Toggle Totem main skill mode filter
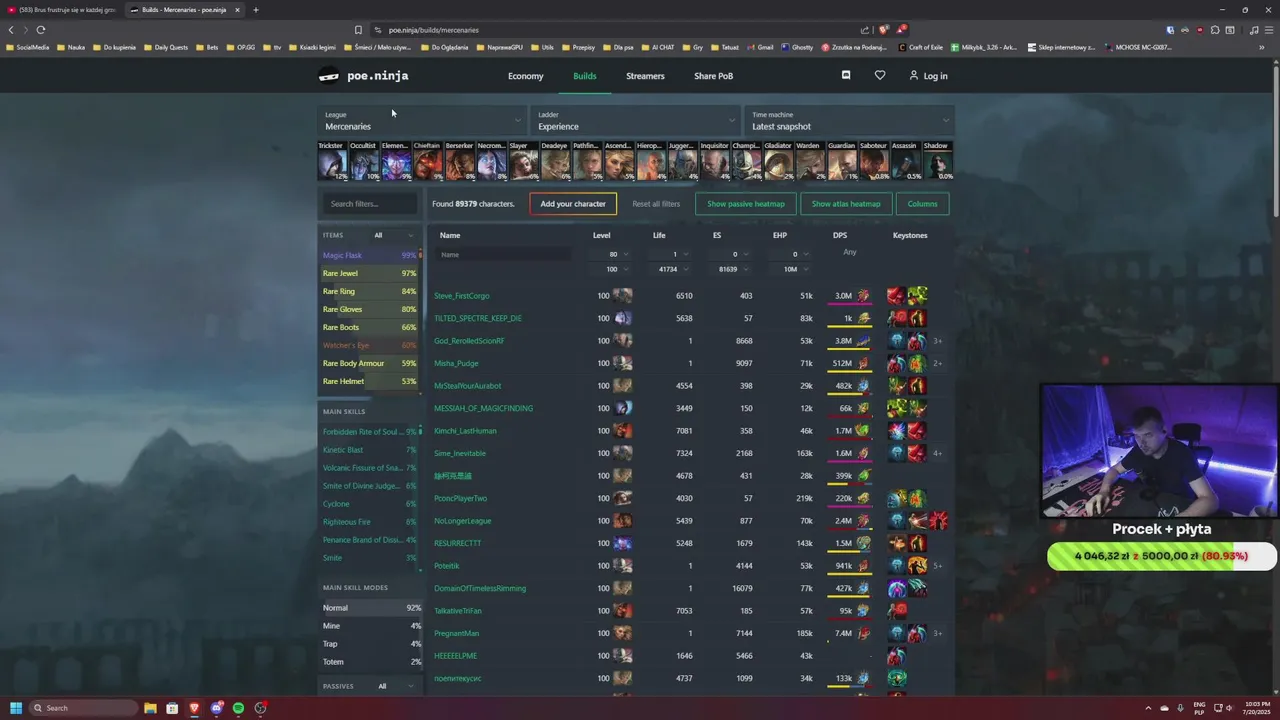 pos(372,662)
